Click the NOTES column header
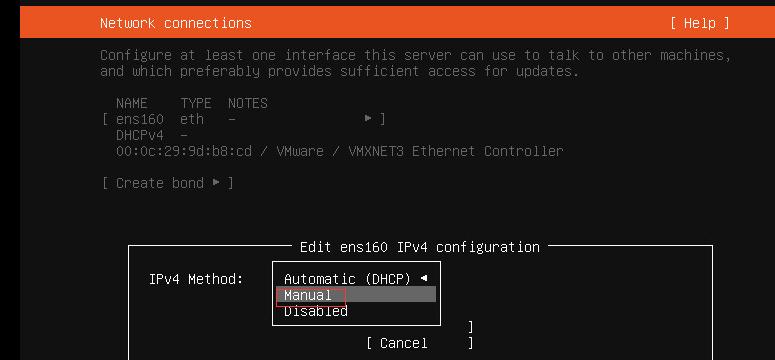Image resolution: width=775 pixels, height=360 pixels. (x=248, y=103)
